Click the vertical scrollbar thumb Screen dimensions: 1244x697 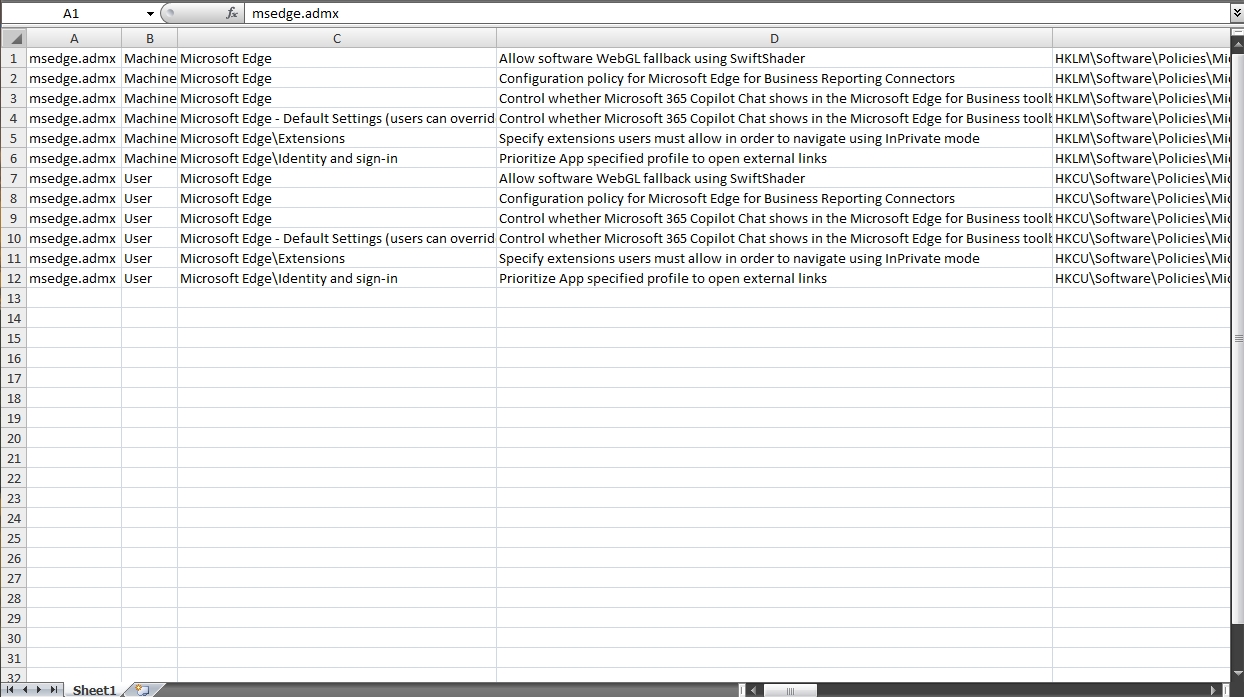pos(1238,339)
